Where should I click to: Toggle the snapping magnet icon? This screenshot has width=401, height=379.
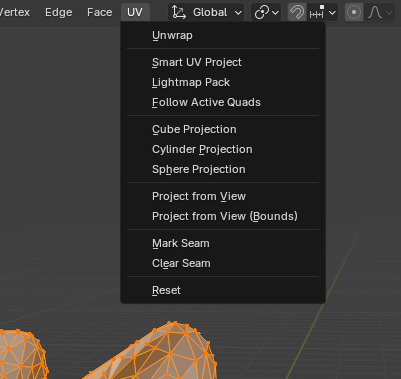point(297,13)
